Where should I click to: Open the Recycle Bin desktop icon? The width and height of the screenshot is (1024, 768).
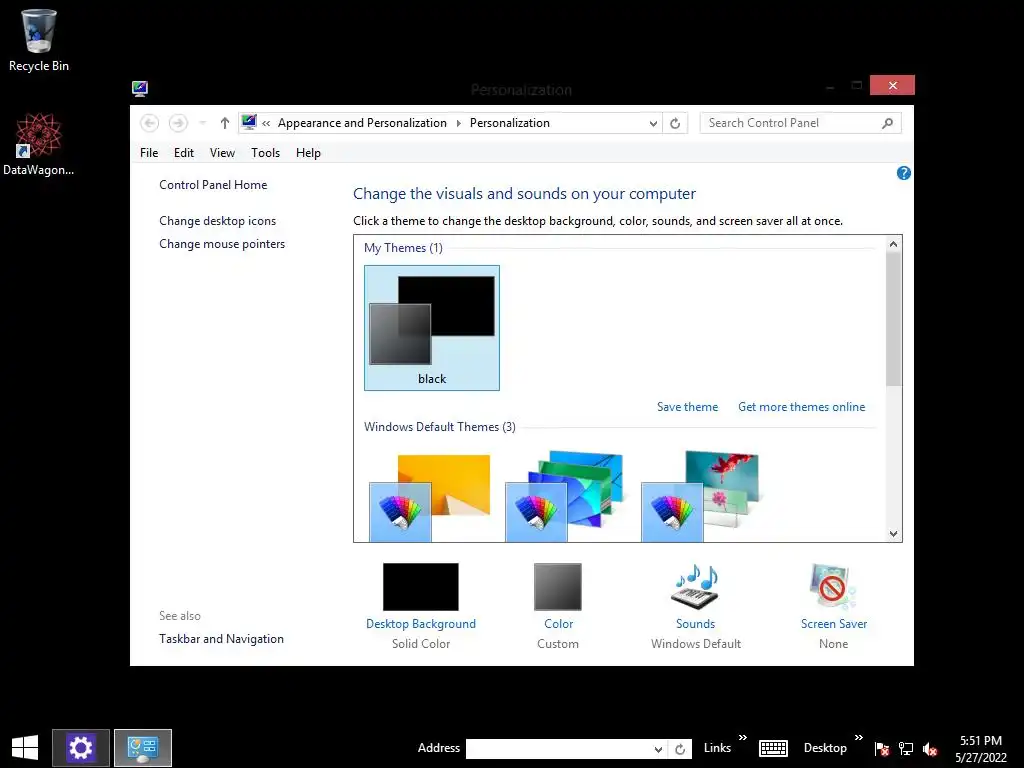tap(39, 40)
